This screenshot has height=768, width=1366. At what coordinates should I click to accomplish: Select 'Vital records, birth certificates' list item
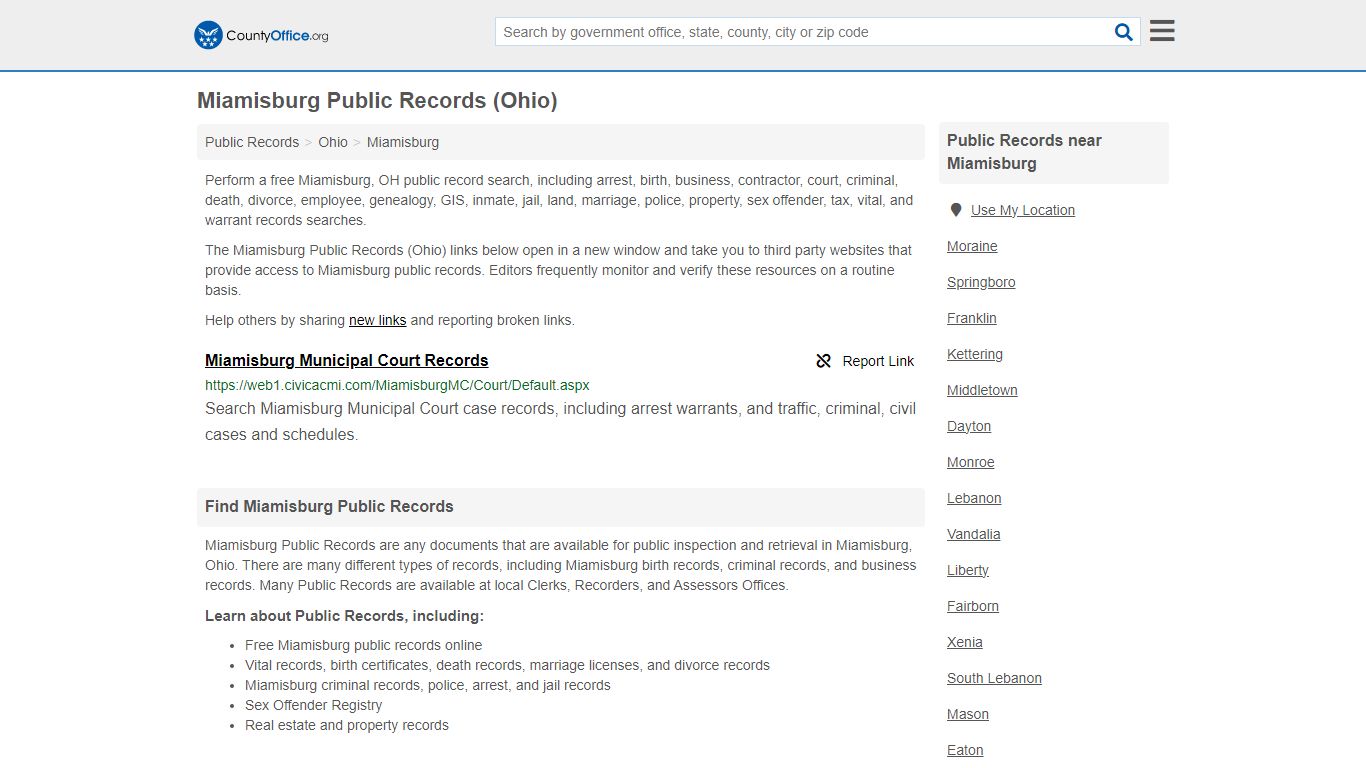pos(507,665)
